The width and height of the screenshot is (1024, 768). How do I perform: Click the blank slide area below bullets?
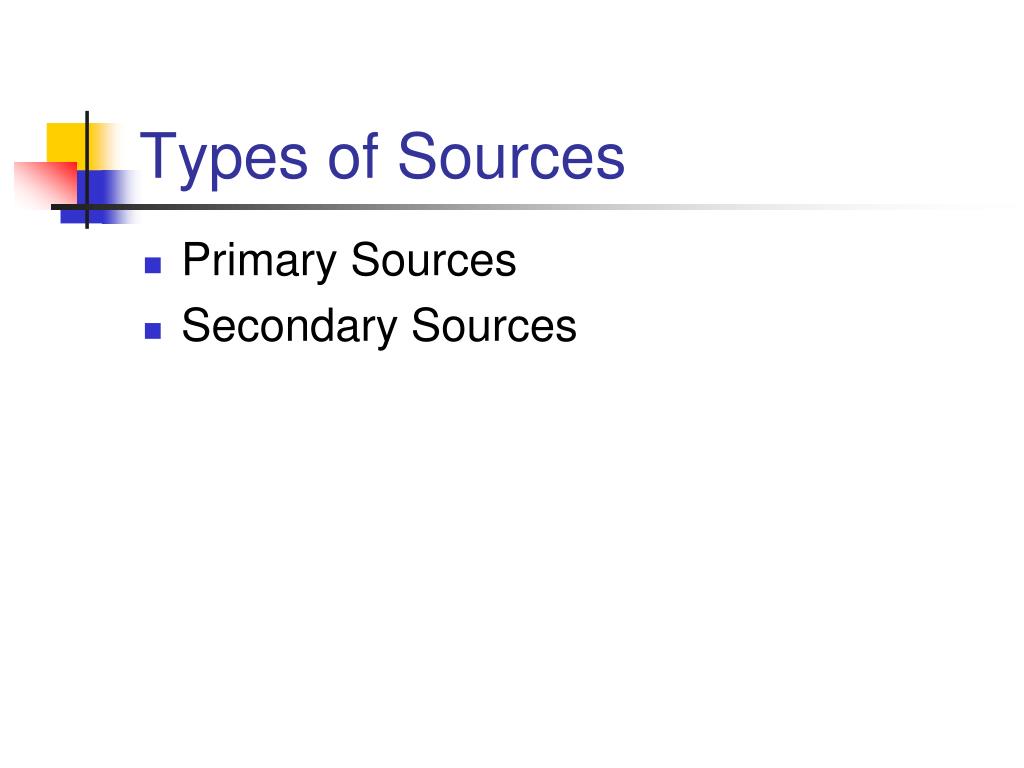tap(512, 555)
